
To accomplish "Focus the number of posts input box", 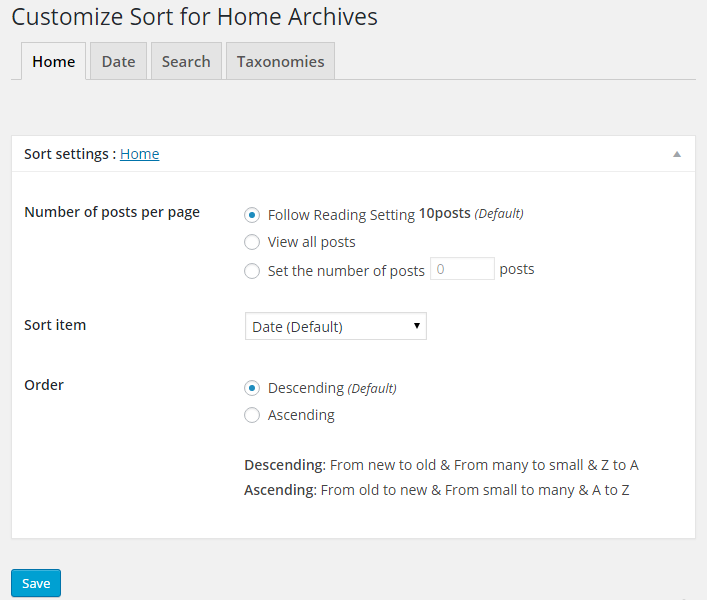I will (462, 269).
